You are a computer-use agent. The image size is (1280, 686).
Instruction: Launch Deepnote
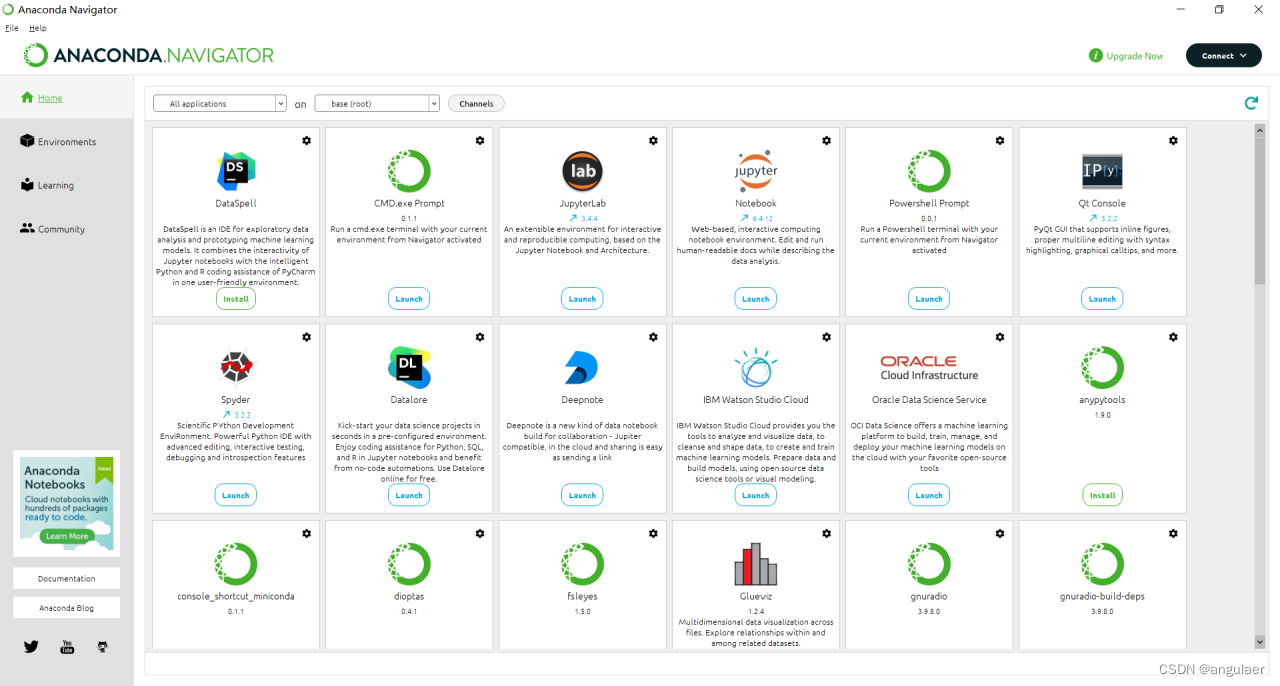(582, 494)
